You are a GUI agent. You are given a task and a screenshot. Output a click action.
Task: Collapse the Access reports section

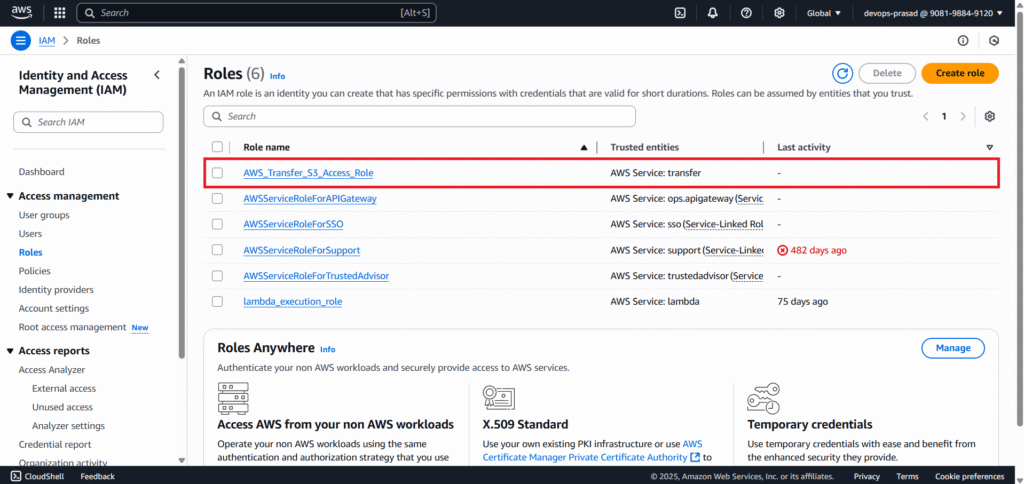(x=10, y=351)
